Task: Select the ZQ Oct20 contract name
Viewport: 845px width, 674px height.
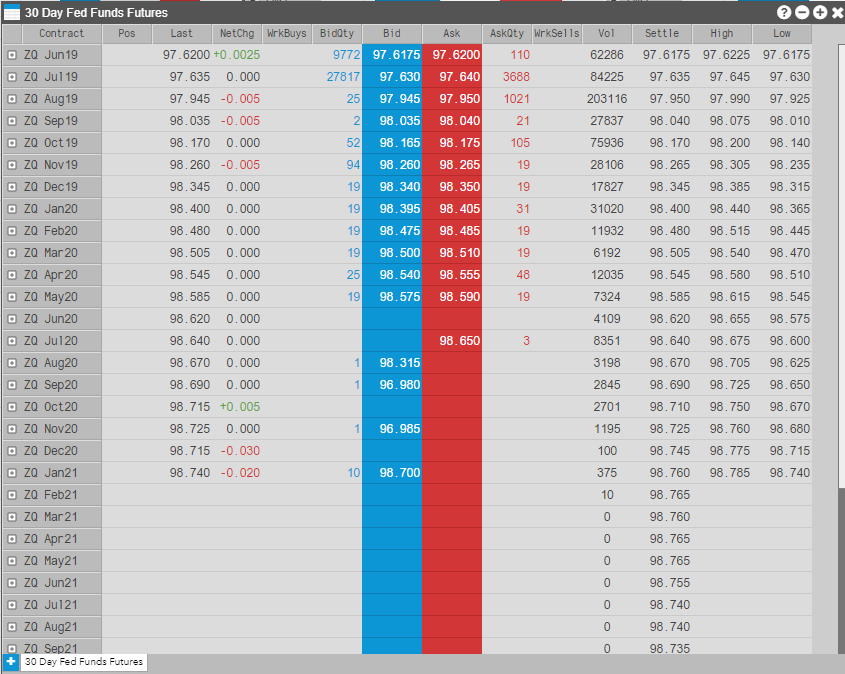Action: 51,407
